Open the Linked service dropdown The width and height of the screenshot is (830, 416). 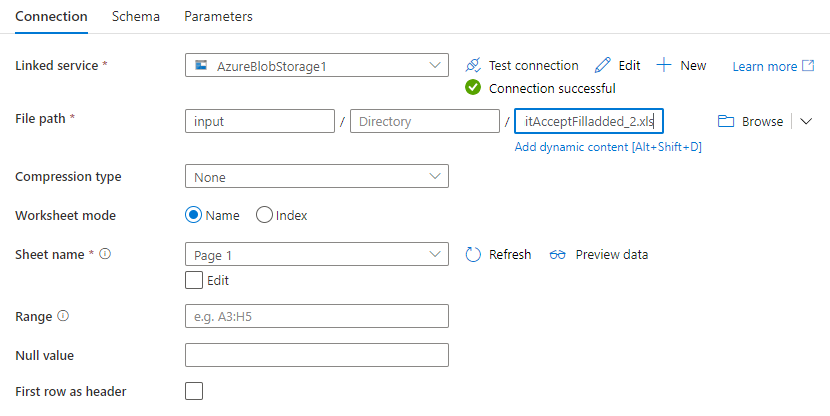click(316, 66)
